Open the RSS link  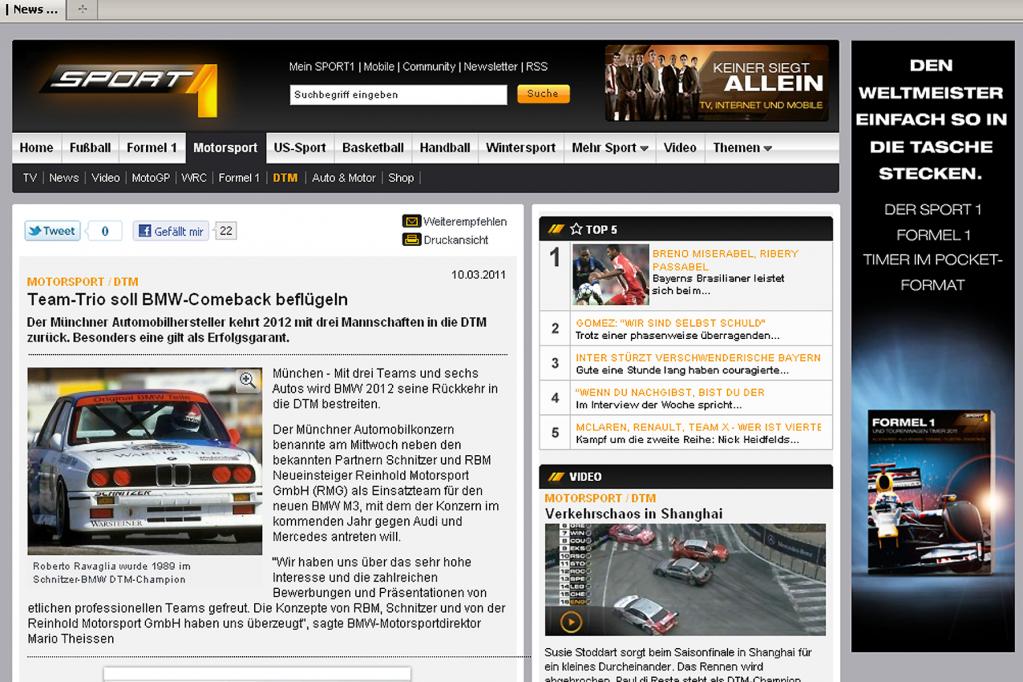click(x=537, y=67)
